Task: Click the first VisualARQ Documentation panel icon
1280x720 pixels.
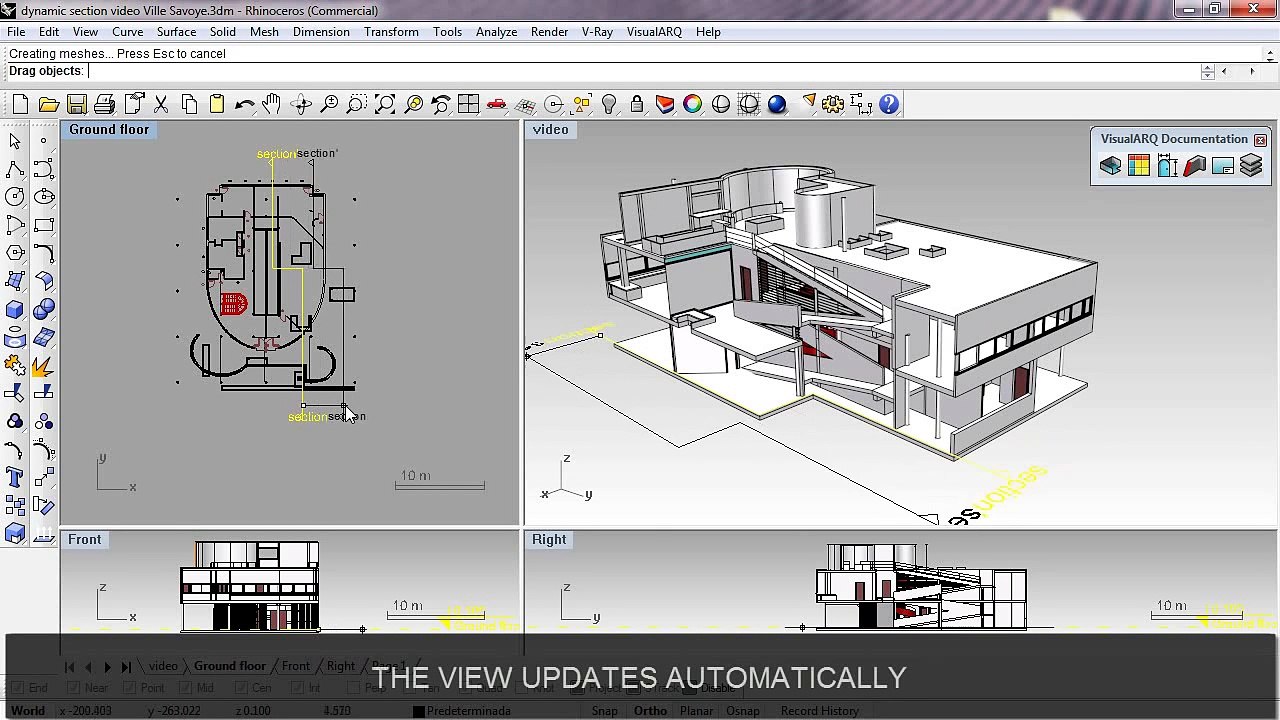Action: coord(1110,167)
